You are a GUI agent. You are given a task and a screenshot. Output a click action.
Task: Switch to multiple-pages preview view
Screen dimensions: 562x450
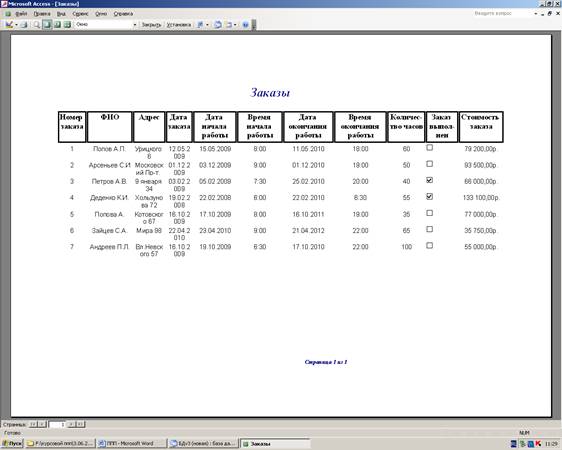[x=67, y=25]
